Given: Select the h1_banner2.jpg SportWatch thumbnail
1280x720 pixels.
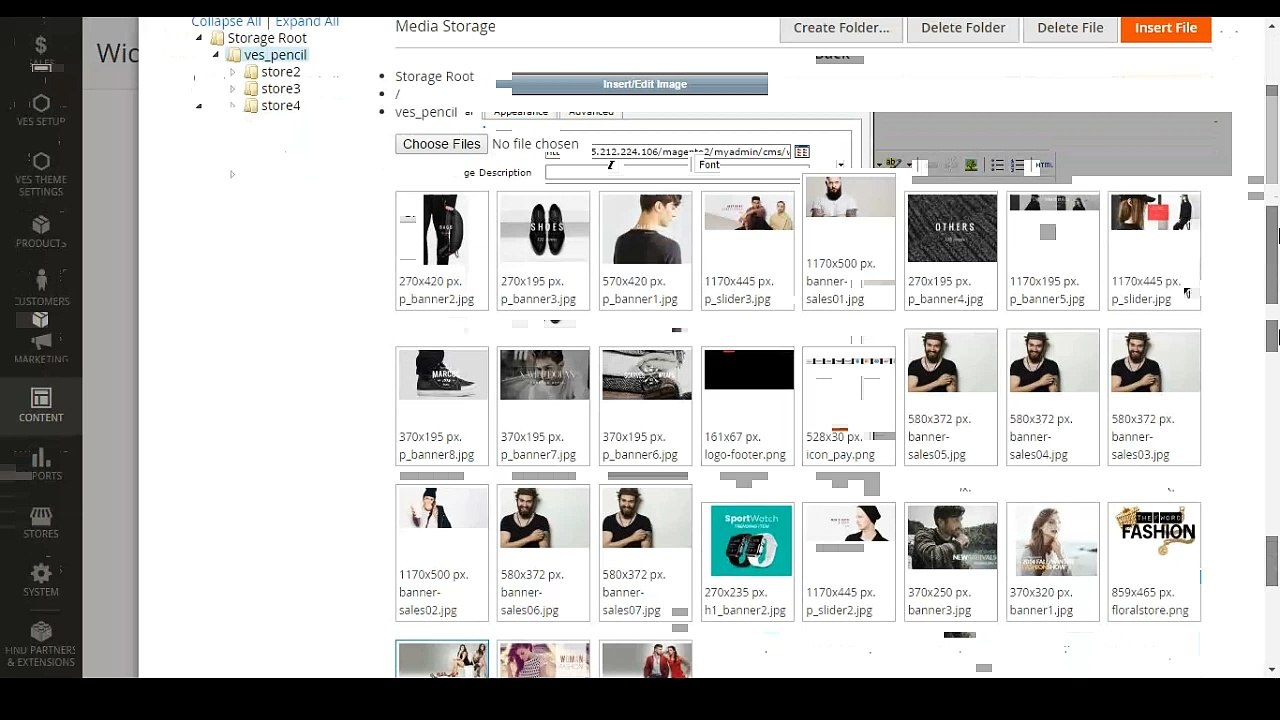Looking at the screenshot, I should tap(748, 562).
